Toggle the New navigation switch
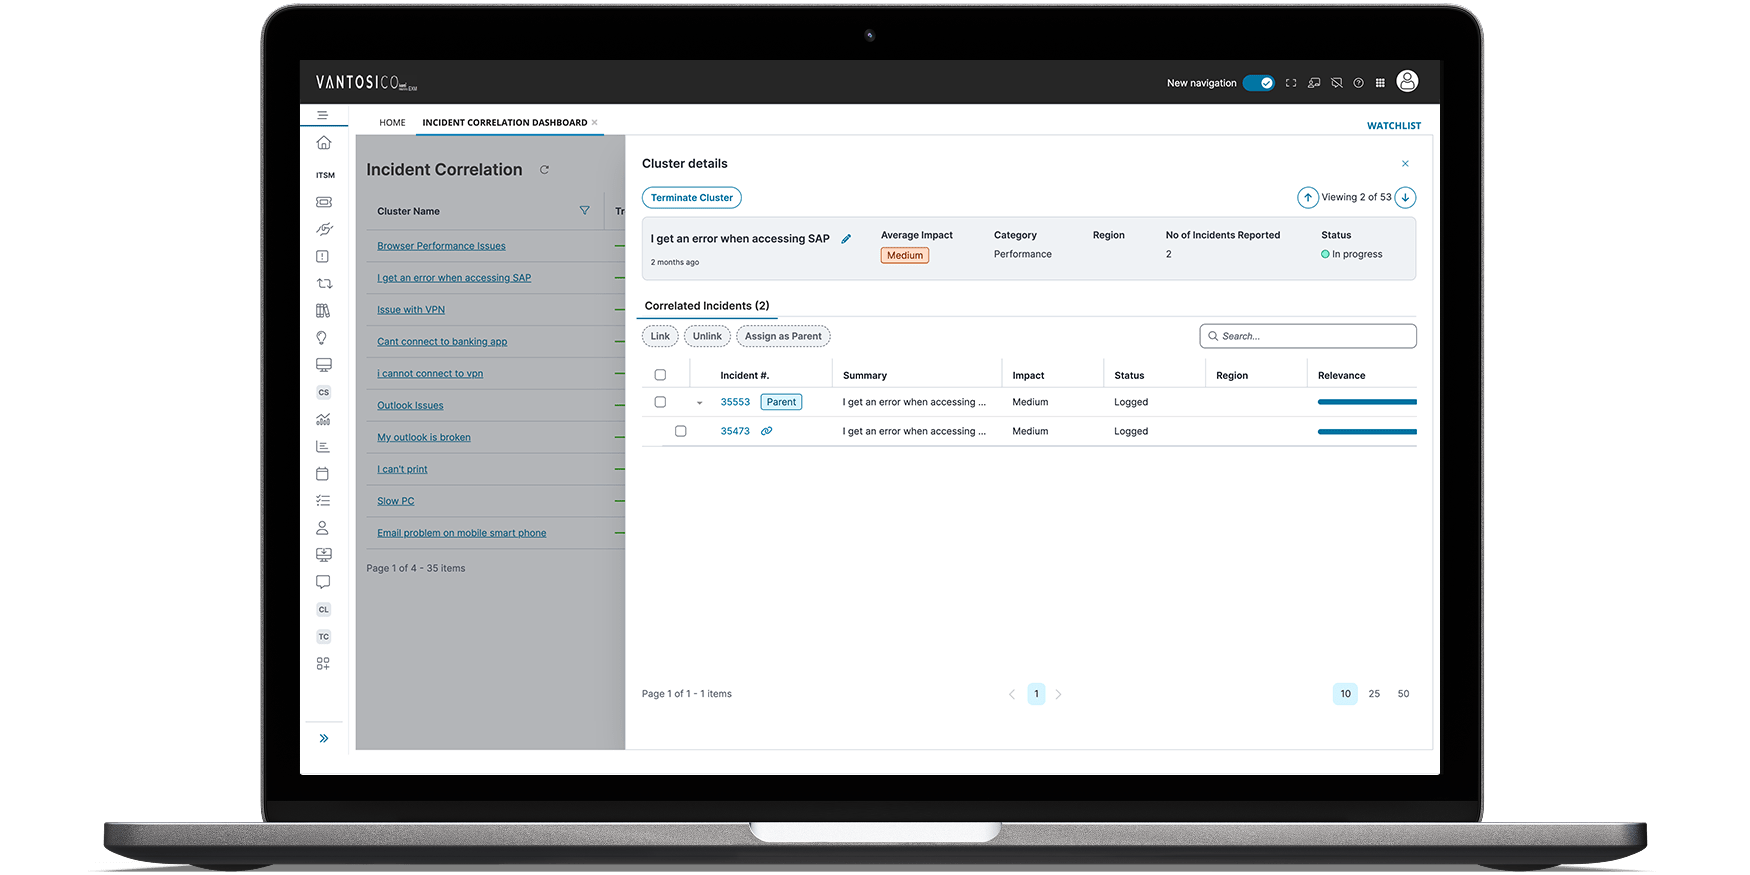 click(1258, 83)
